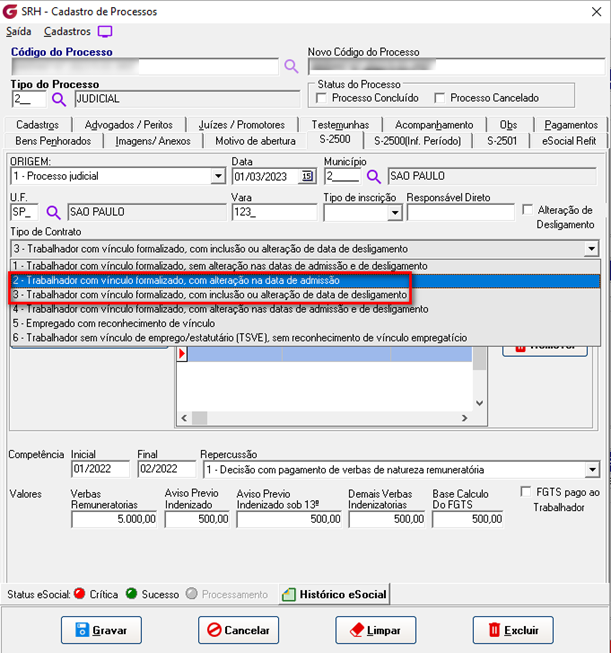Open the Advogados / Peritos tab
Image resolution: width=611 pixels, height=653 pixels.
click(x=129, y=125)
